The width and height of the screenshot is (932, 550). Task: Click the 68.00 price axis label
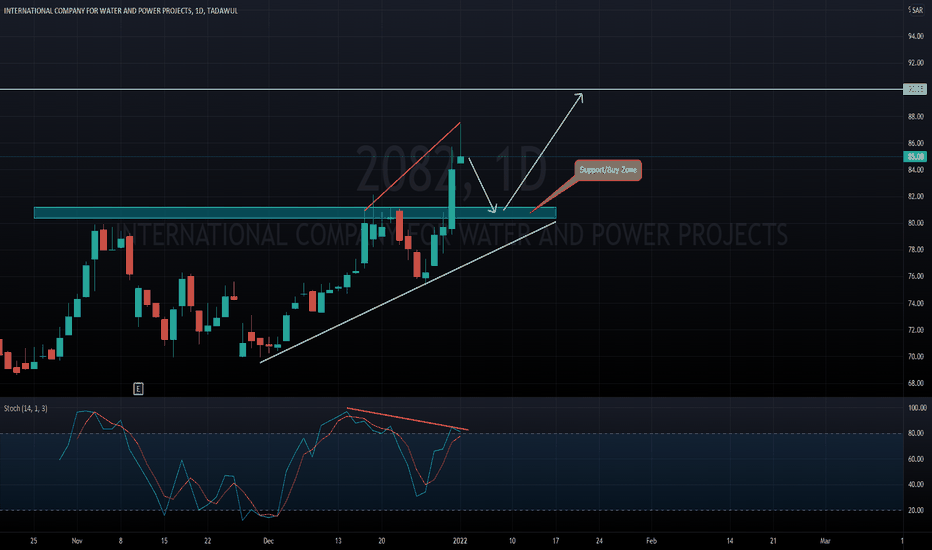[916, 384]
